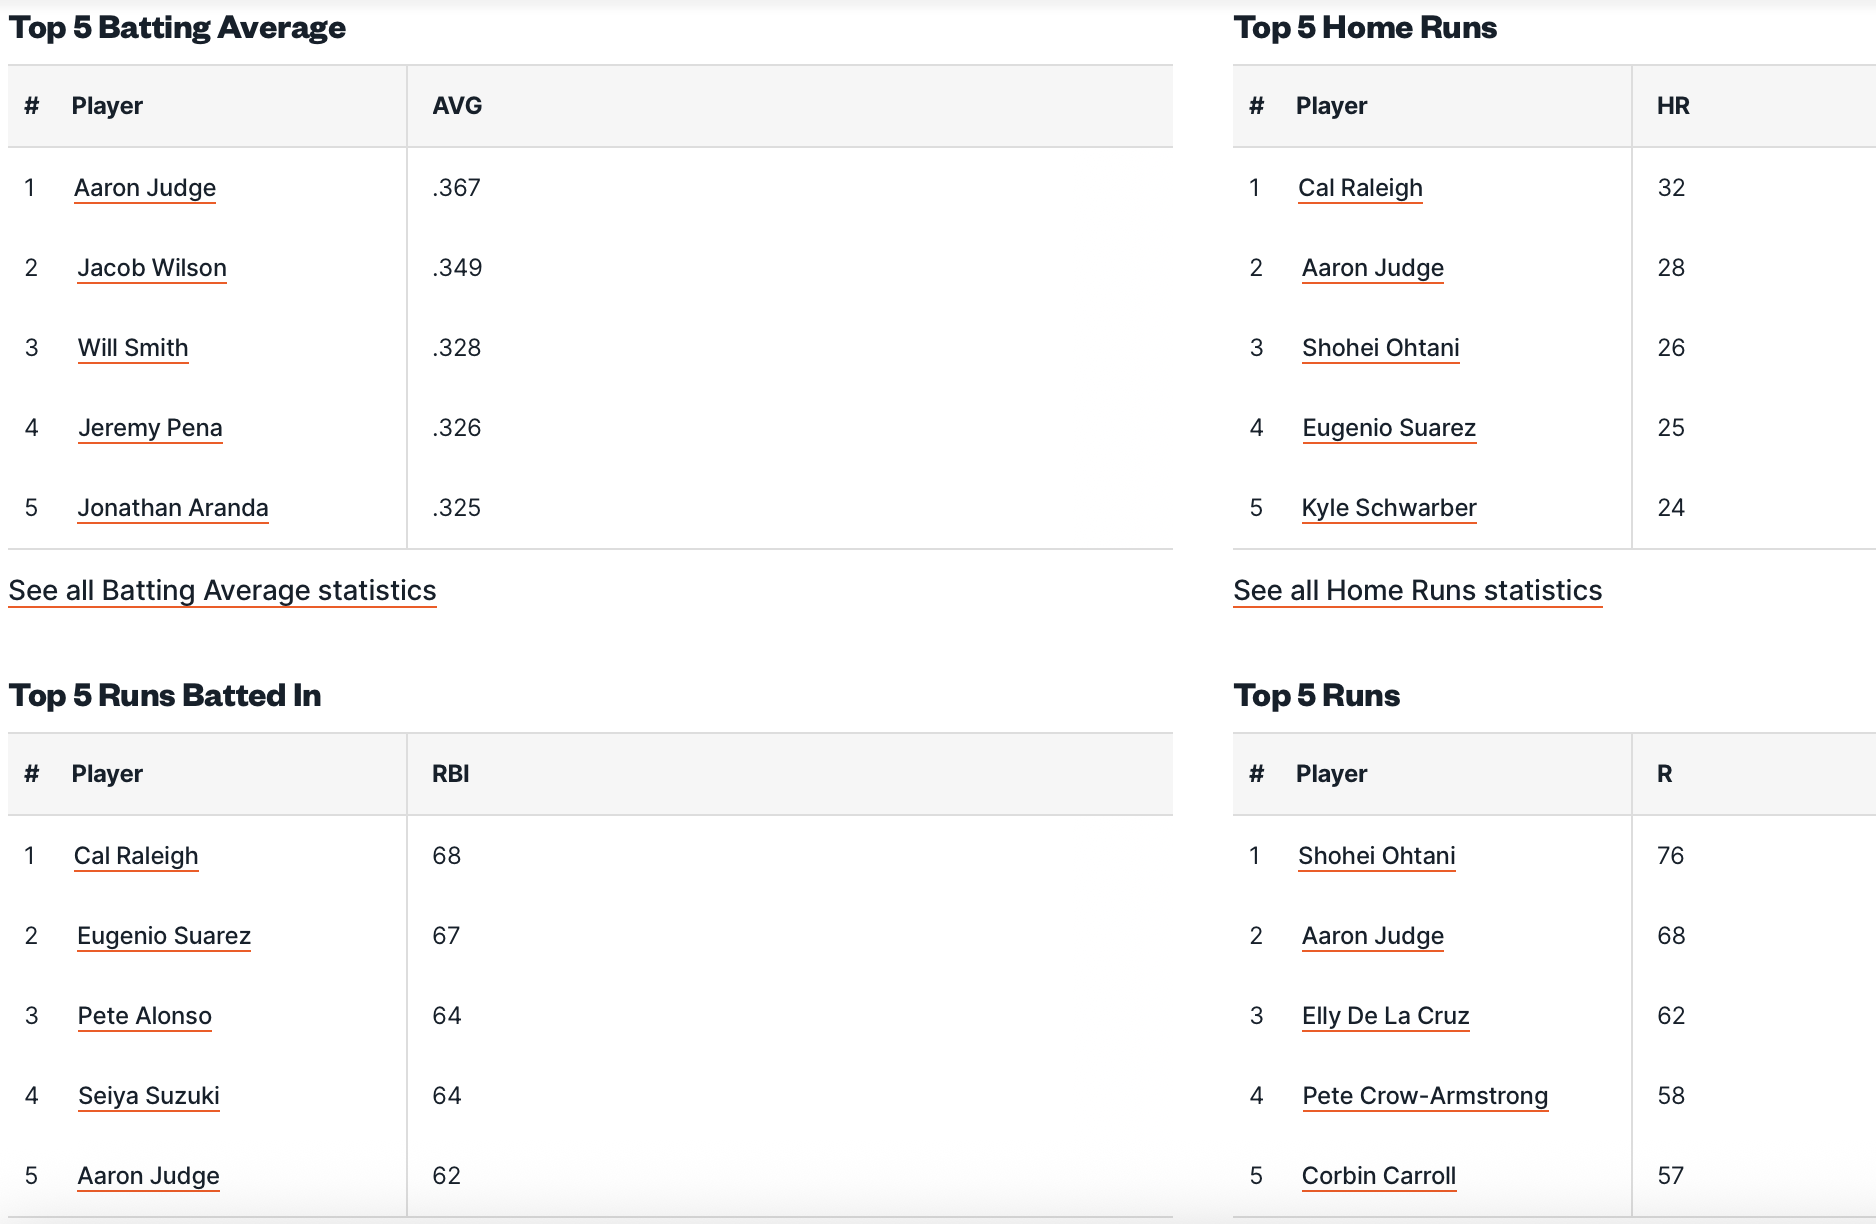Click Eugenio Suarez in Runs Batted In table
Screen dimensions: 1876x1224
164,936
